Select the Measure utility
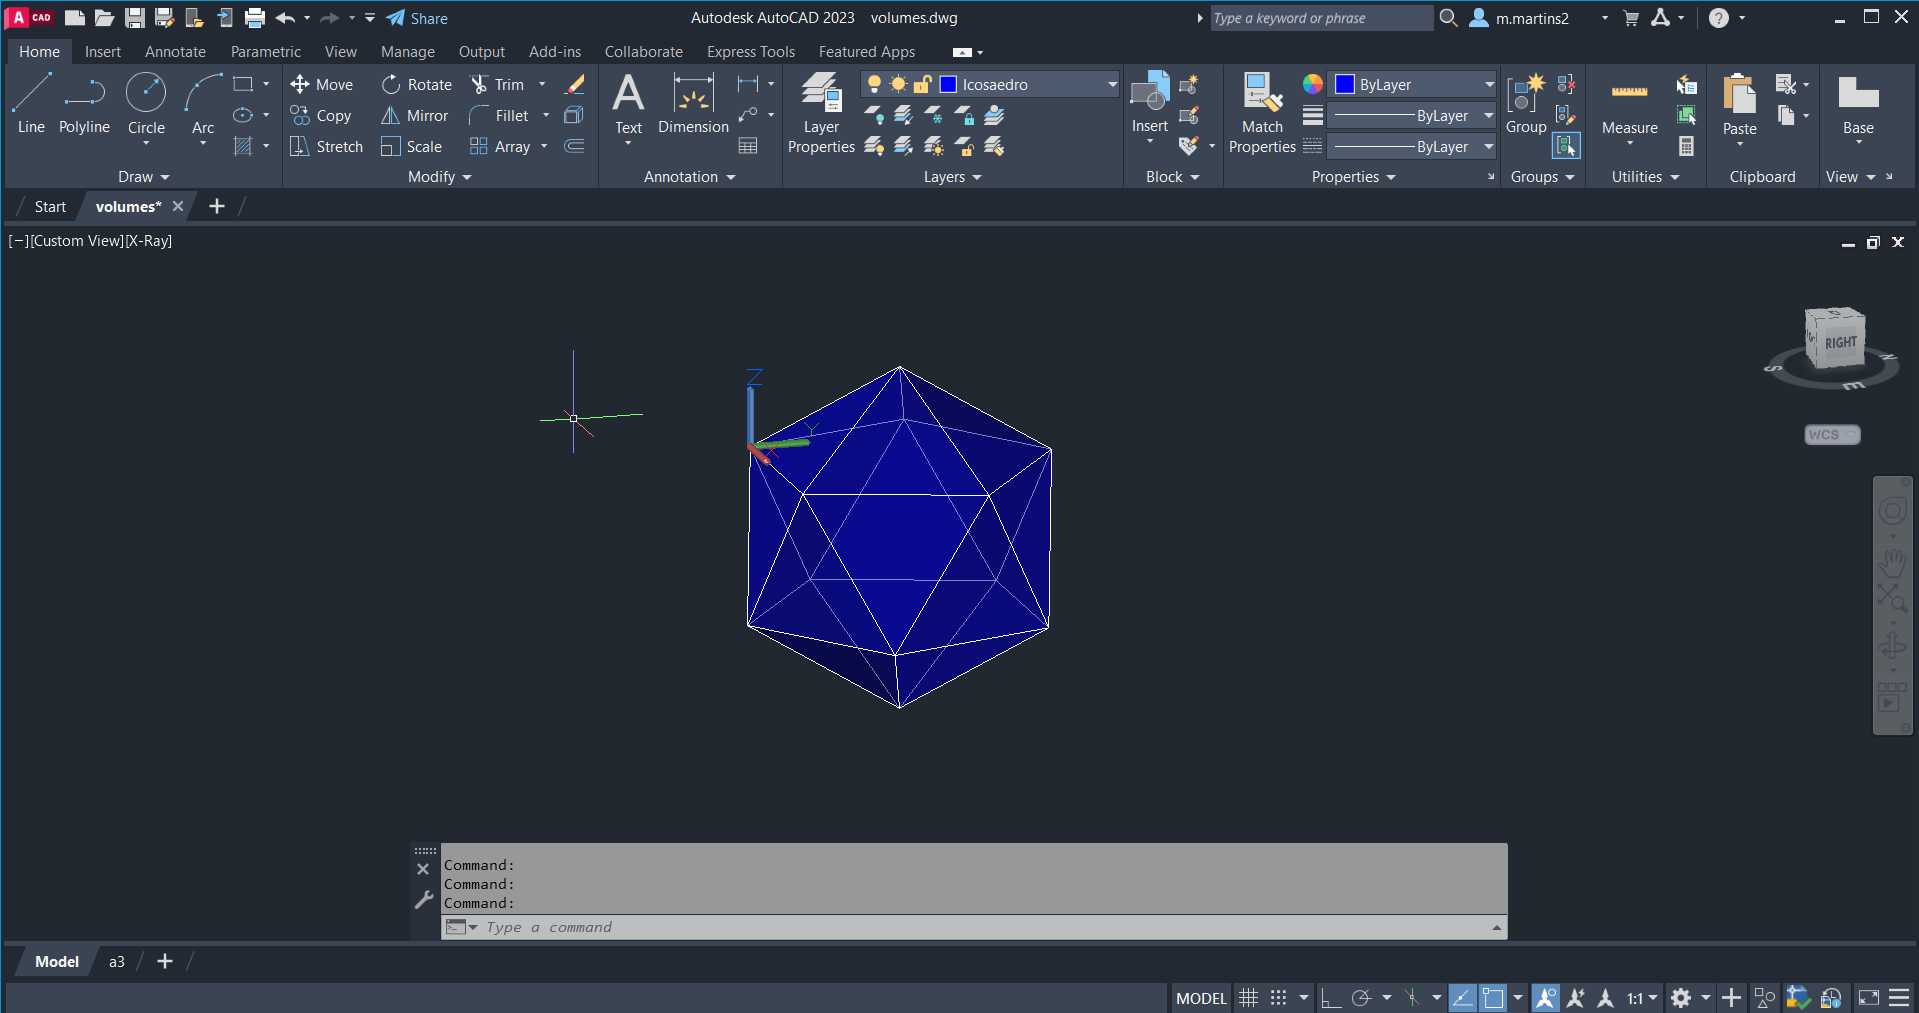 point(1629,108)
